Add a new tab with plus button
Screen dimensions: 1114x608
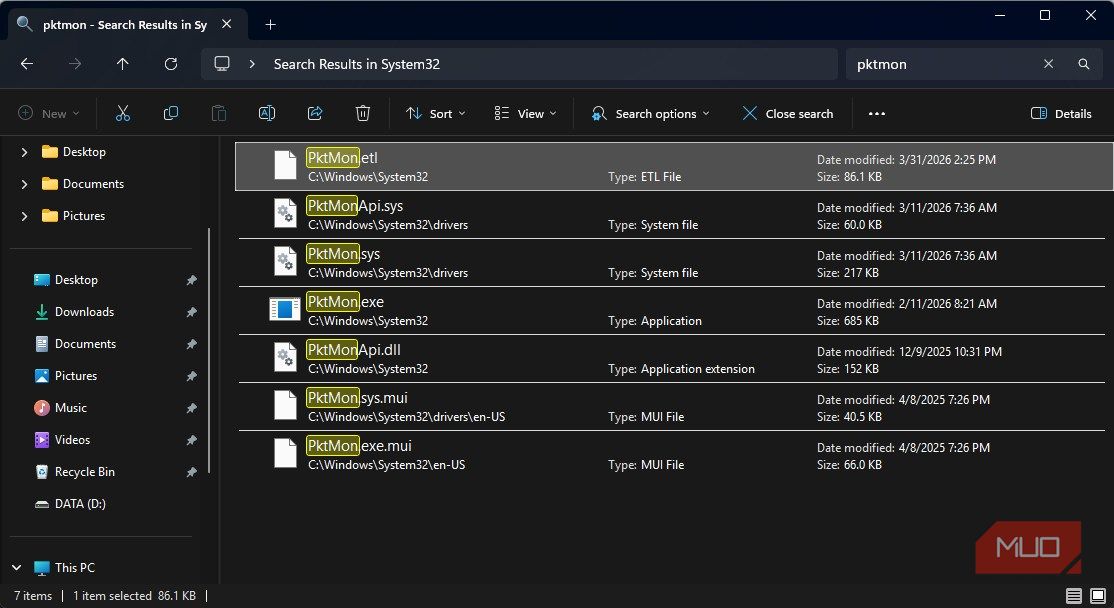pos(270,25)
